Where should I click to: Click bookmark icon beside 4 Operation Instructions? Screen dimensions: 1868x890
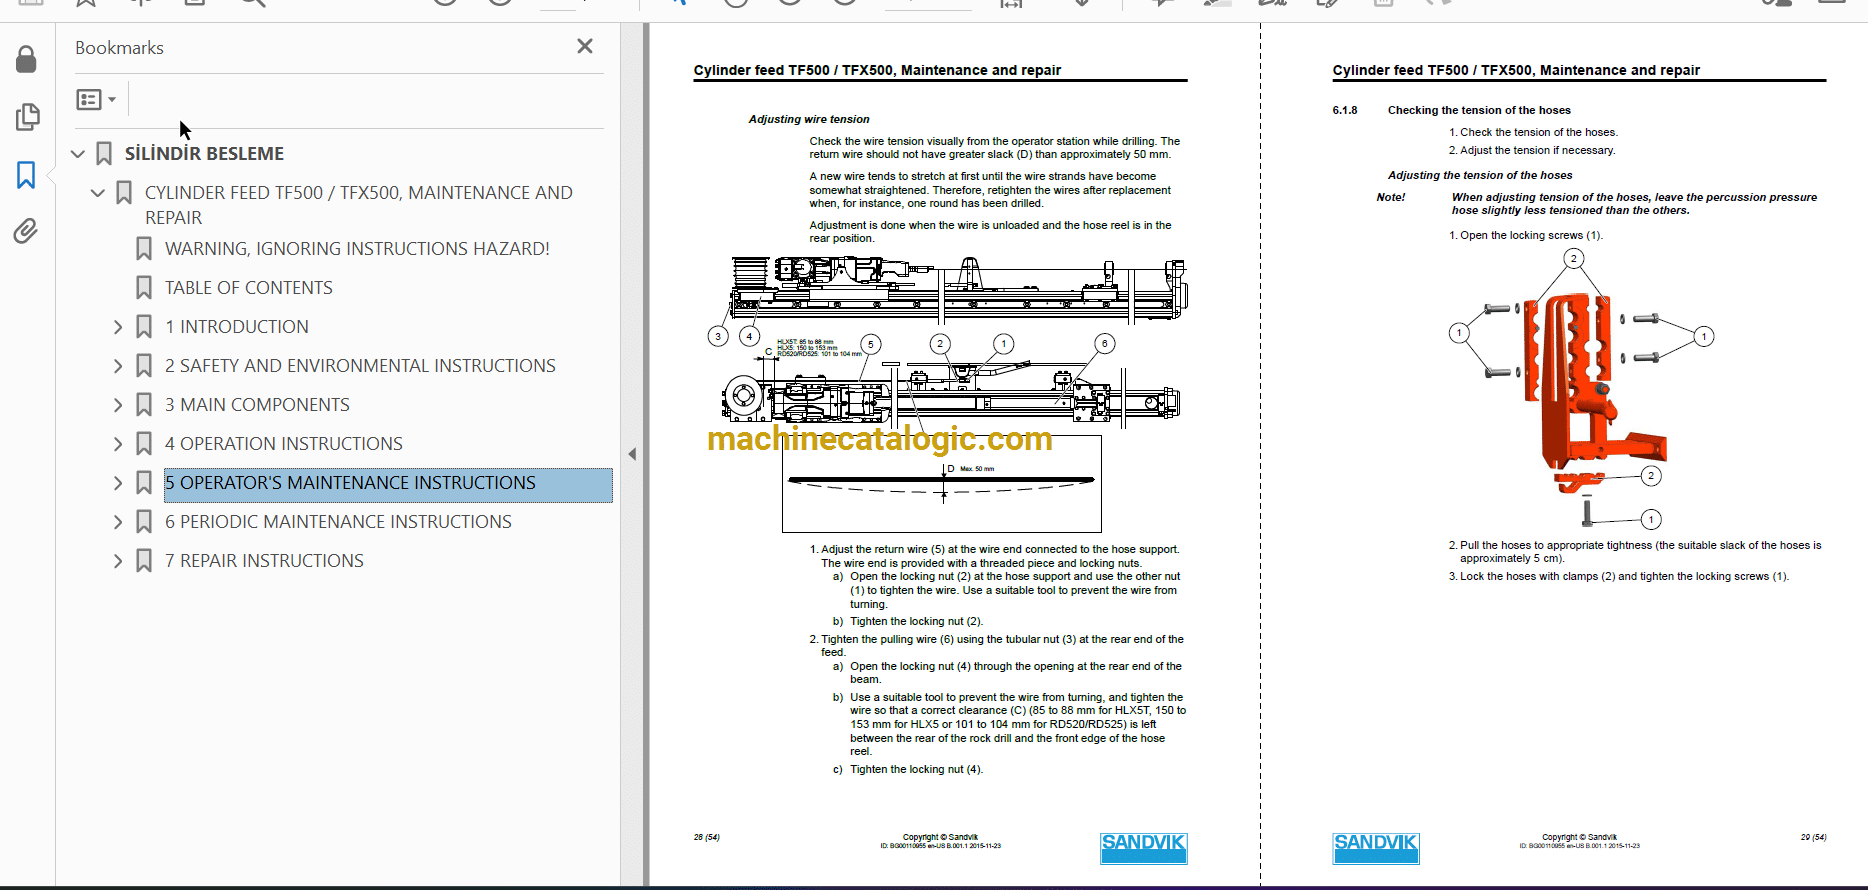(144, 444)
